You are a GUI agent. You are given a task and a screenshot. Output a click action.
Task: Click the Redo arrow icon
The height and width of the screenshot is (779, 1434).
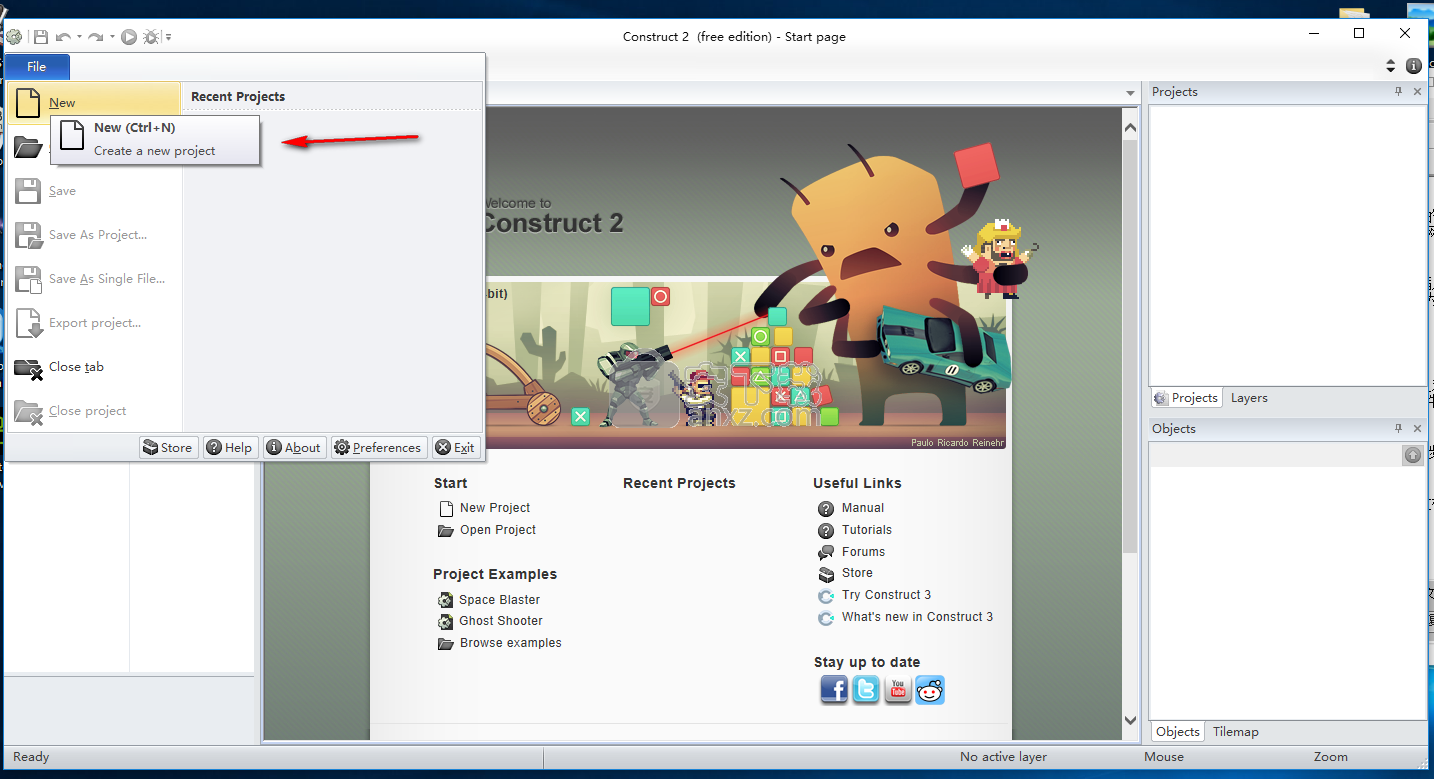pos(95,37)
